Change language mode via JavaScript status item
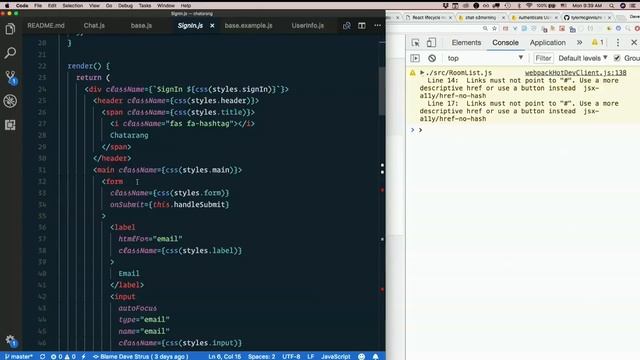The image size is (640, 360). click(336, 356)
